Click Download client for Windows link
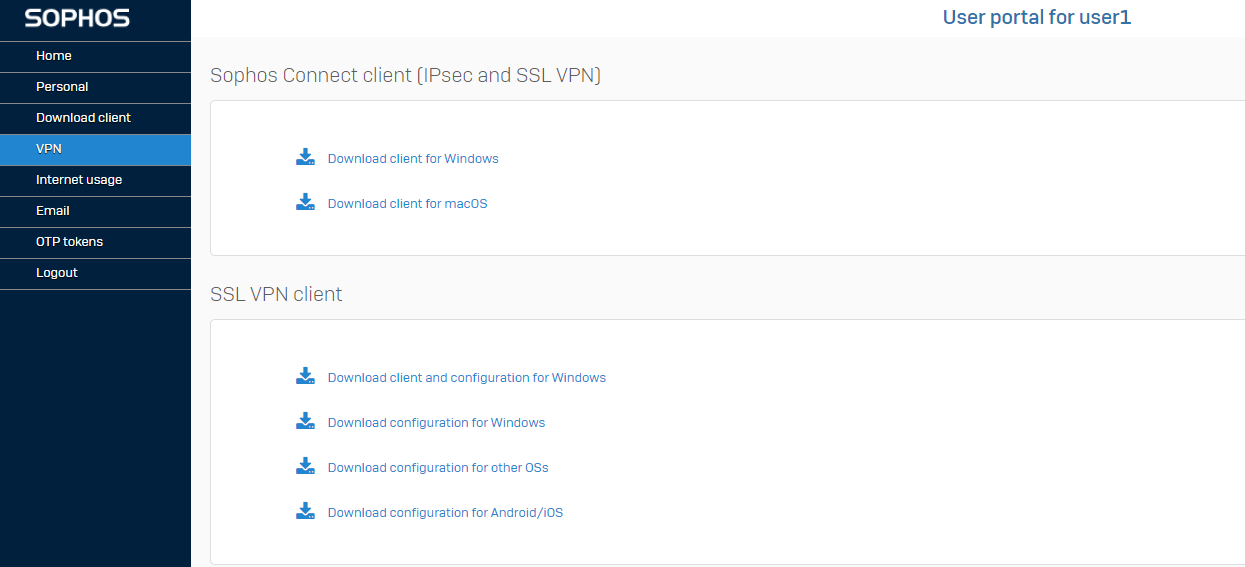Viewport: 1245px width, 567px height. click(x=413, y=159)
